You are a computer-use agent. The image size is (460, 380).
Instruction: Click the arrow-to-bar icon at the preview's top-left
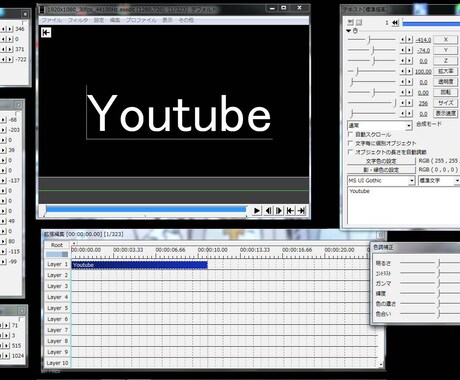coord(46,32)
